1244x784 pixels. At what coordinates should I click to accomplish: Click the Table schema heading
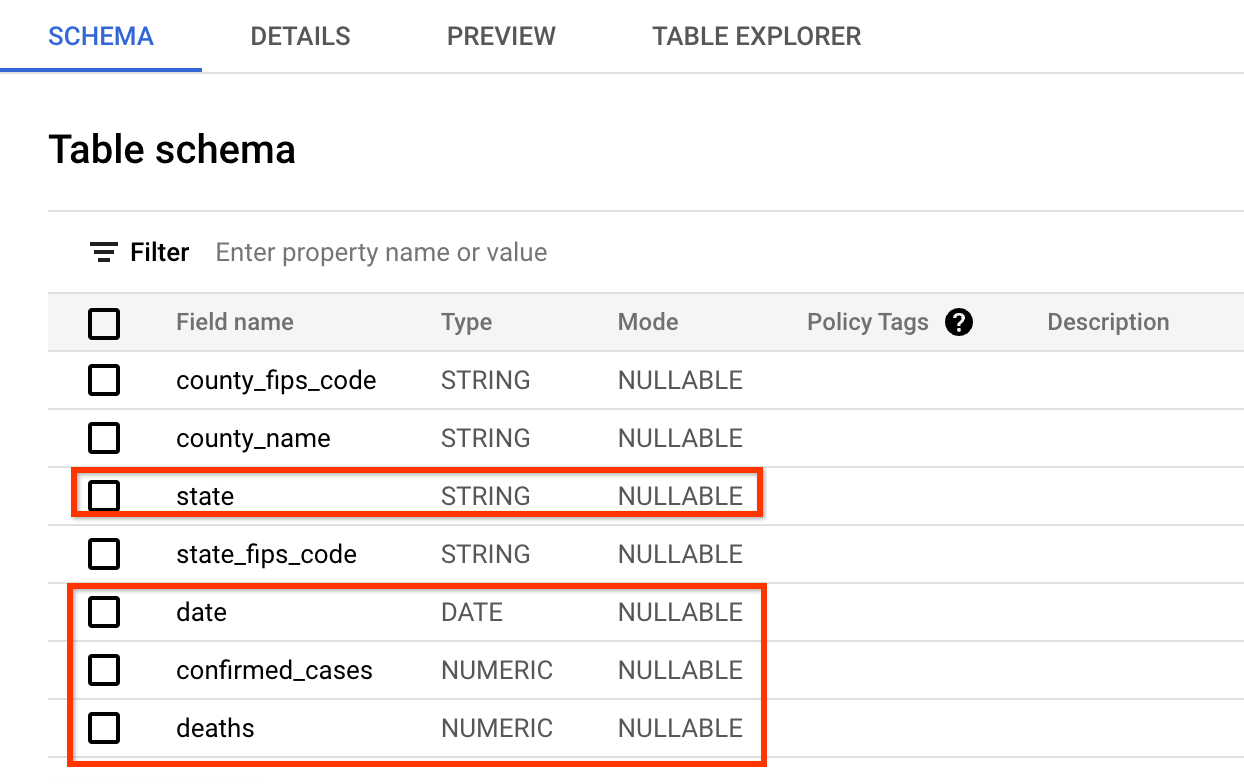point(172,148)
